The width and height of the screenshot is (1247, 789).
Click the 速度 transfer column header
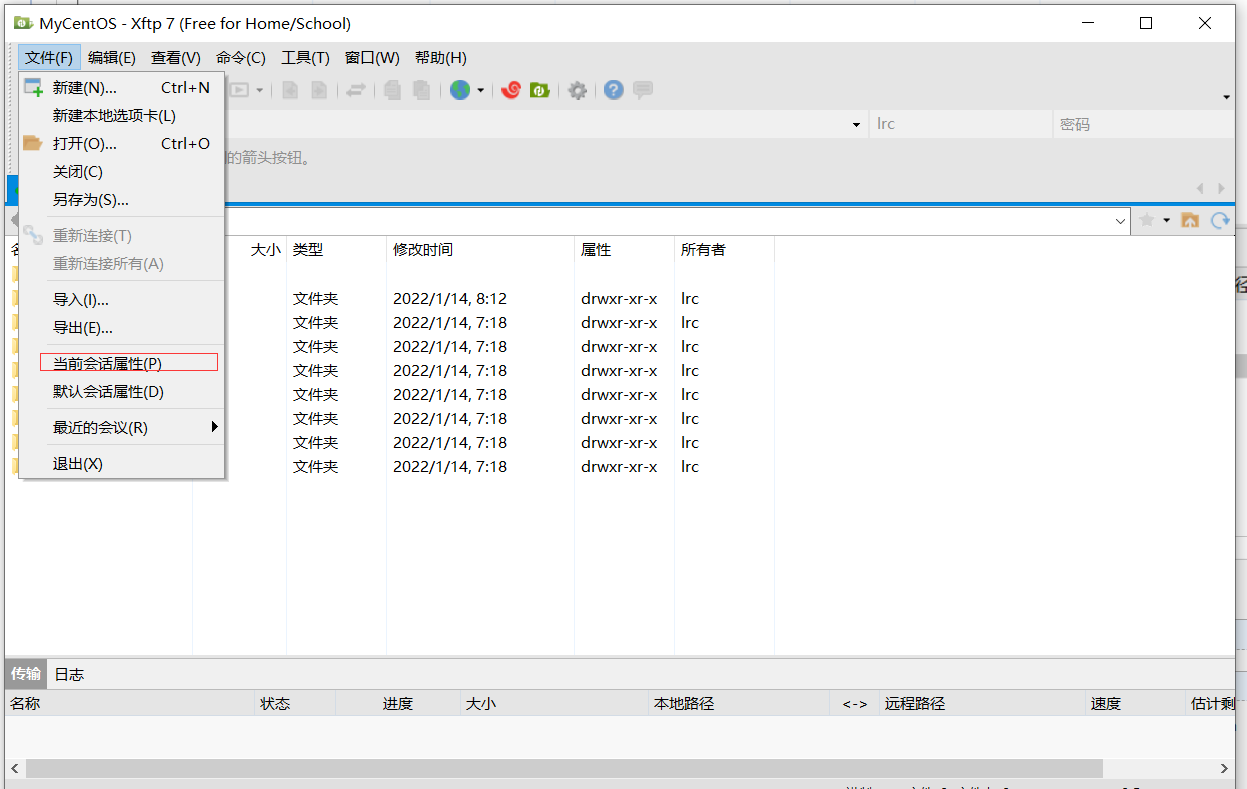[x=1136, y=704]
